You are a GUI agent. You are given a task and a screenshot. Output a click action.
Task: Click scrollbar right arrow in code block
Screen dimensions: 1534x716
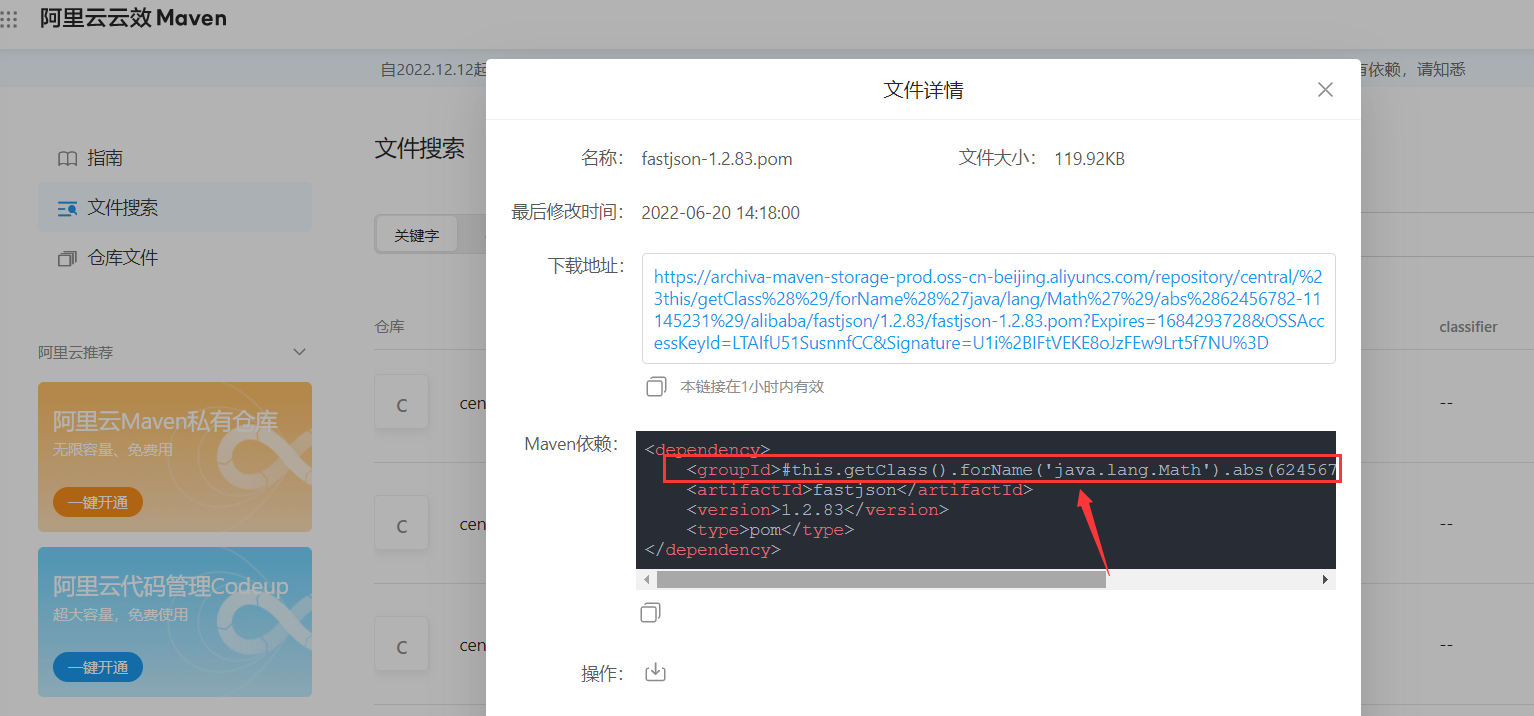point(1326,580)
